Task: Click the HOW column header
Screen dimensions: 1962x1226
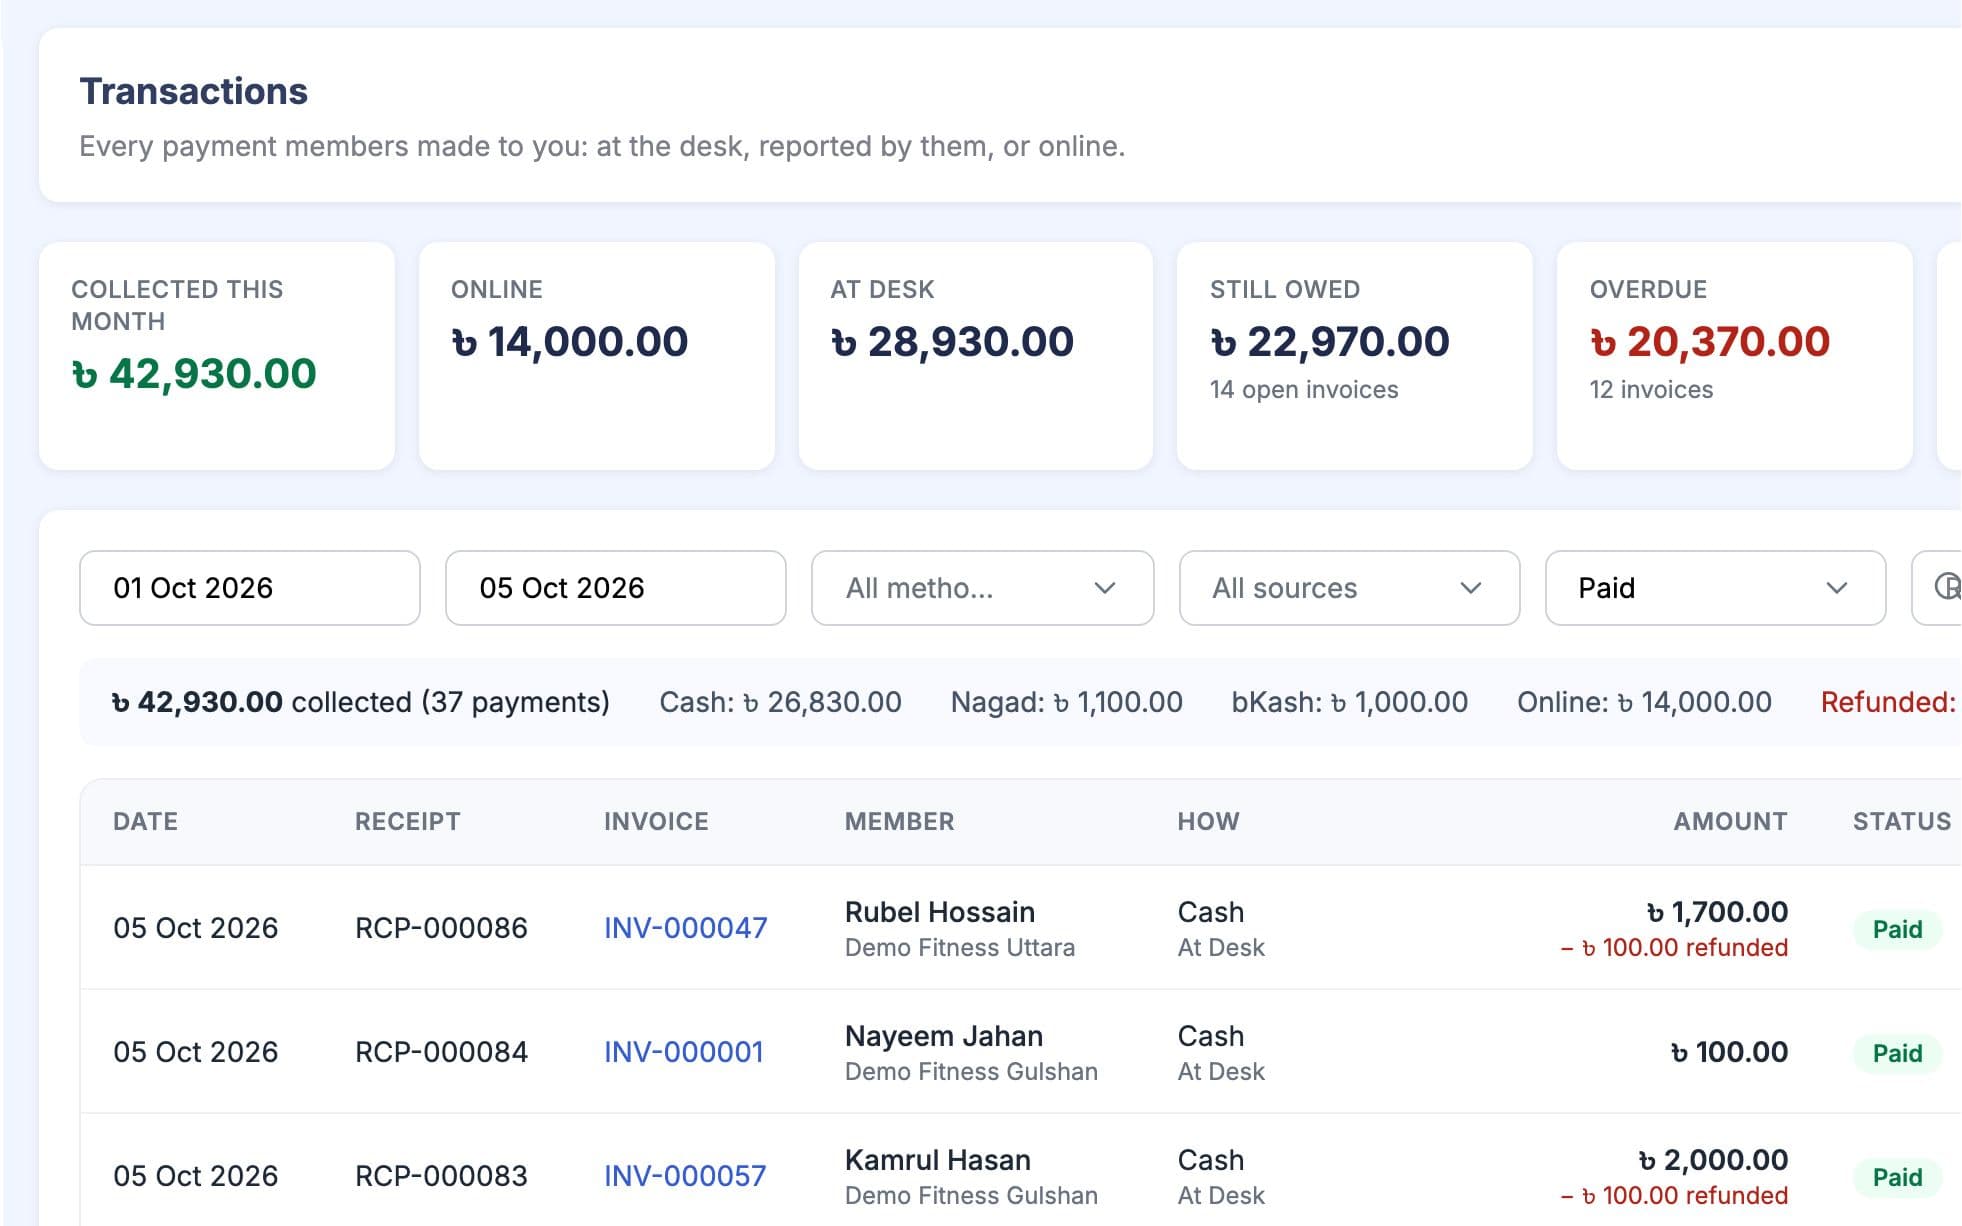Action: click(1208, 822)
